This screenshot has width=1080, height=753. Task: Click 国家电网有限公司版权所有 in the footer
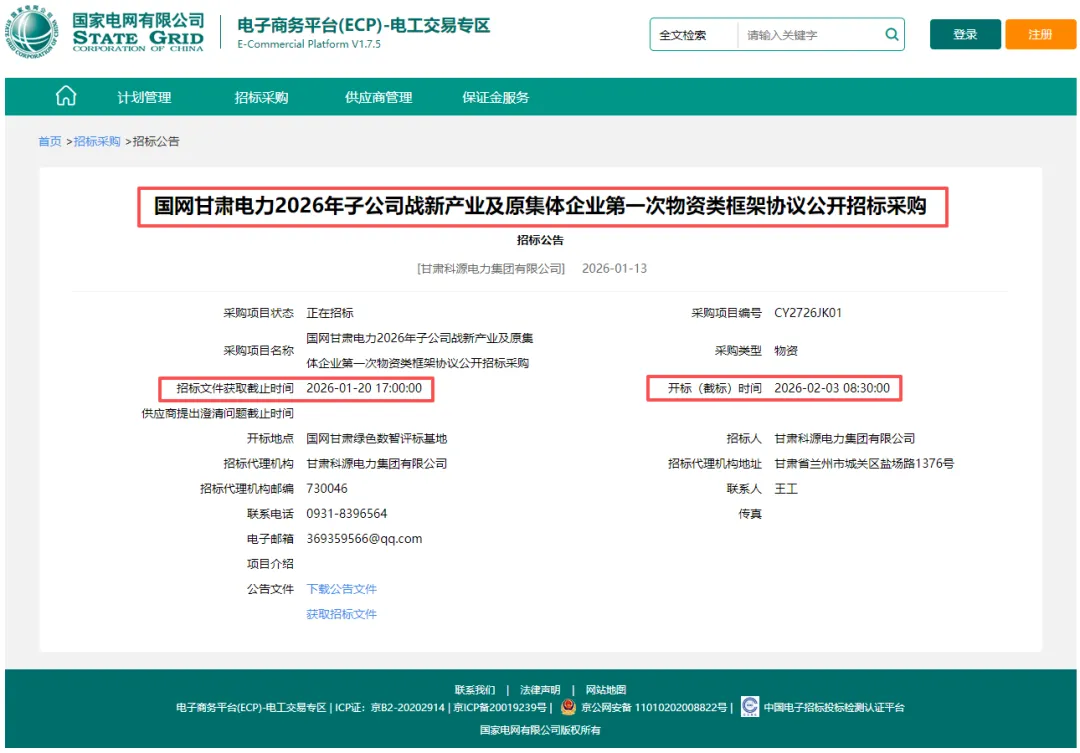pyautogui.click(x=540, y=730)
